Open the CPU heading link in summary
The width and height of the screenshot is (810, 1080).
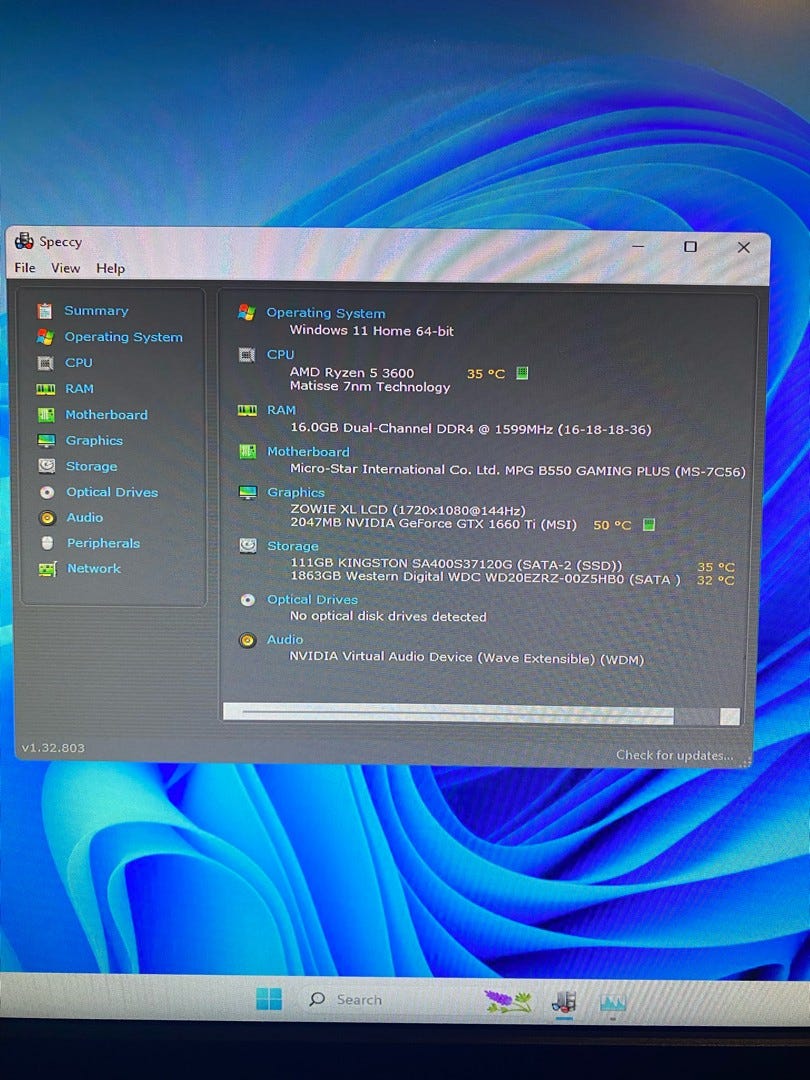(280, 354)
